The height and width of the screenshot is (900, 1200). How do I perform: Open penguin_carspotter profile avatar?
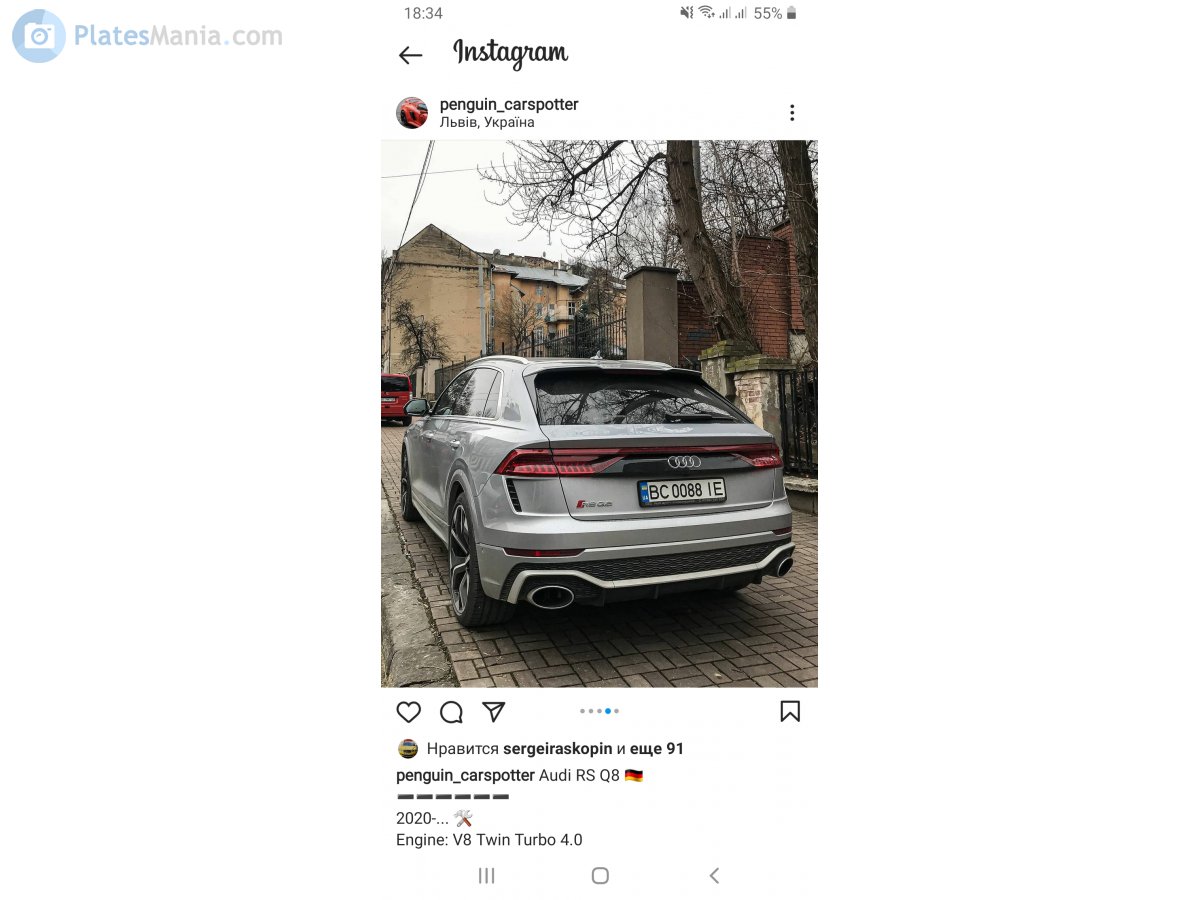click(412, 113)
